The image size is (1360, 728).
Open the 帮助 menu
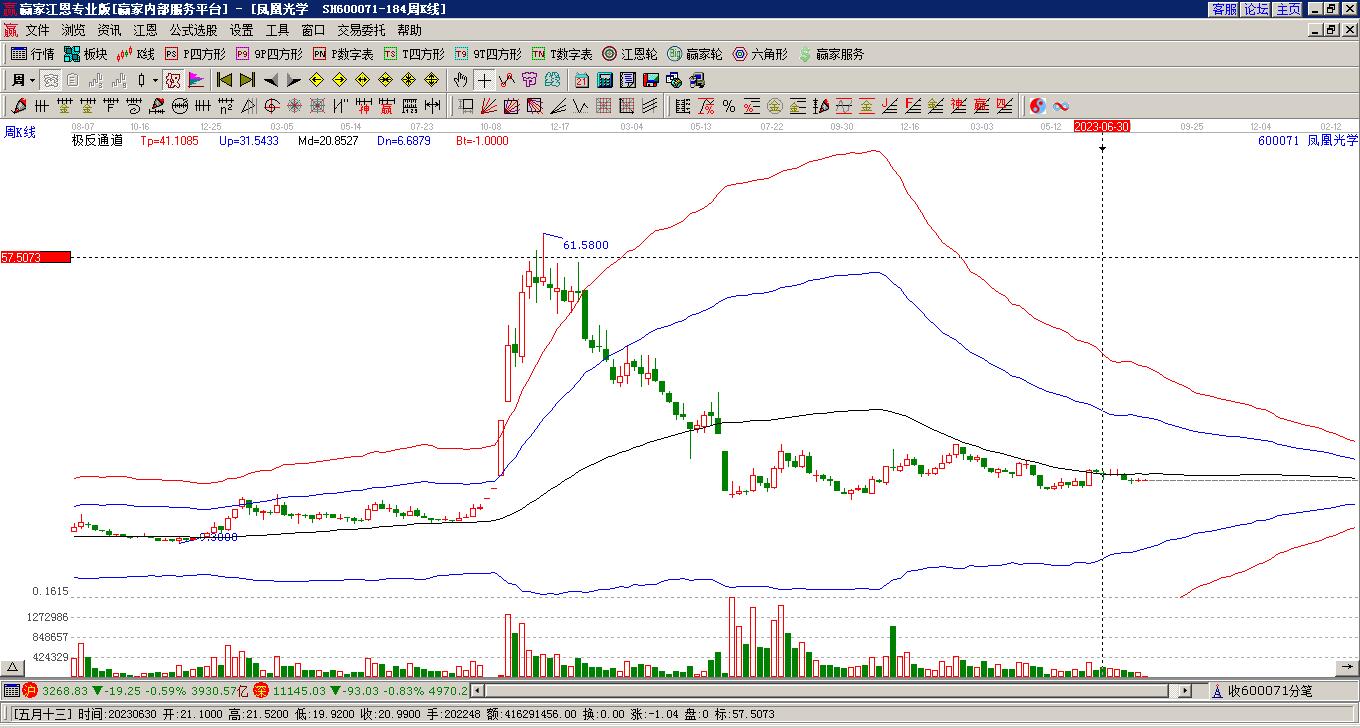pyautogui.click(x=409, y=31)
